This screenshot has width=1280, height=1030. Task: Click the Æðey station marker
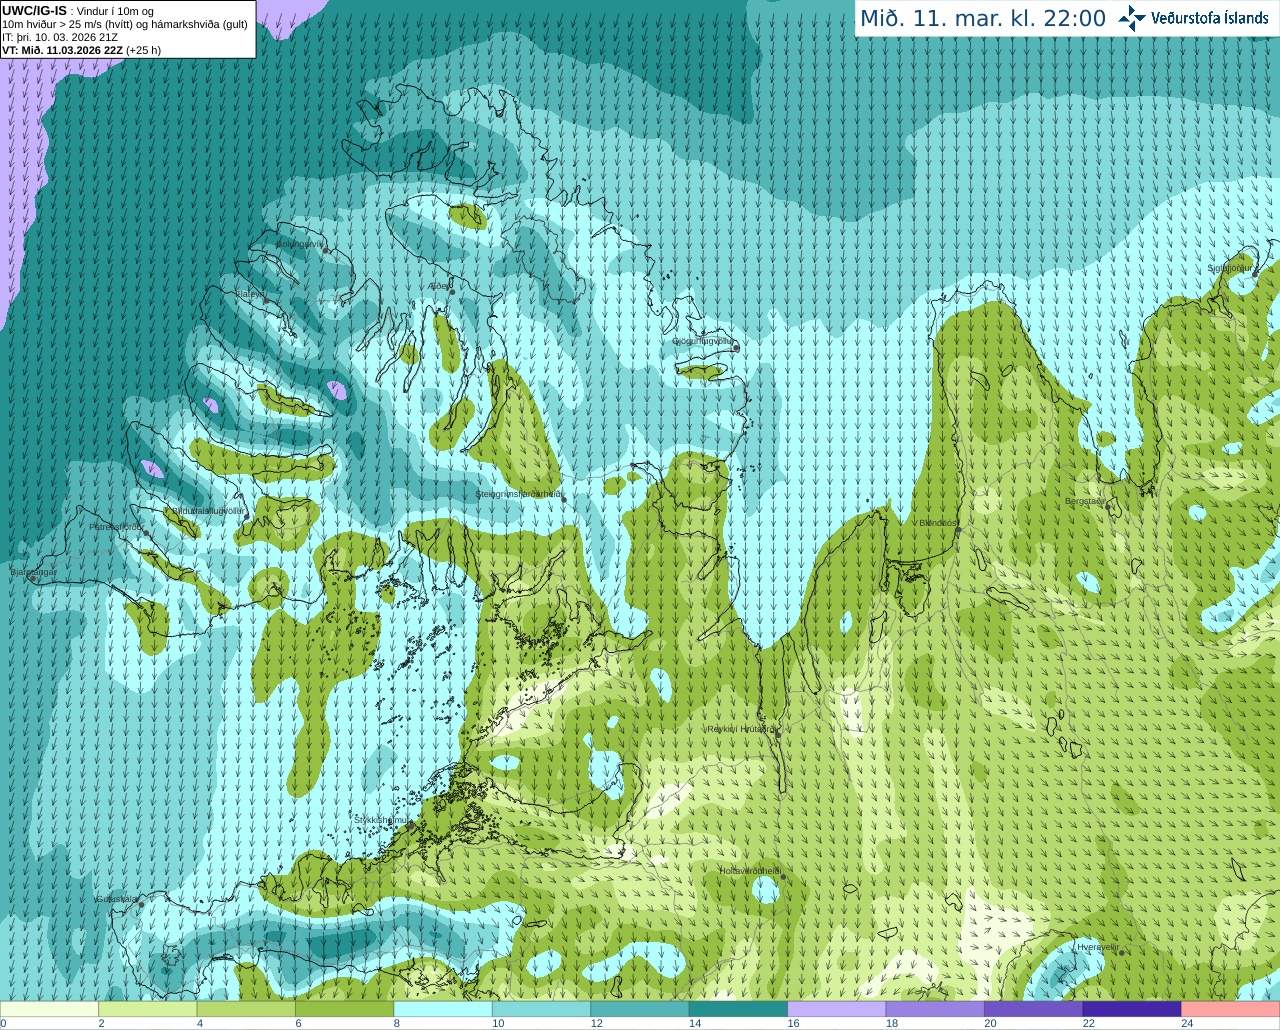click(452, 291)
